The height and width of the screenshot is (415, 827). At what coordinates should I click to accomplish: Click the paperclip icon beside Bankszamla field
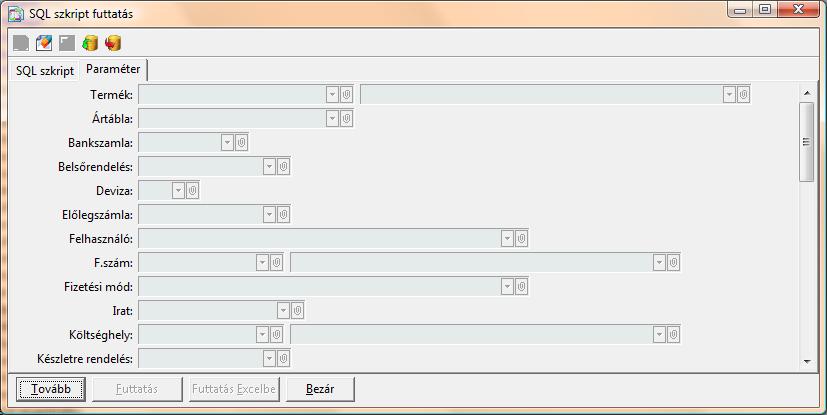[x=241, y=142]
